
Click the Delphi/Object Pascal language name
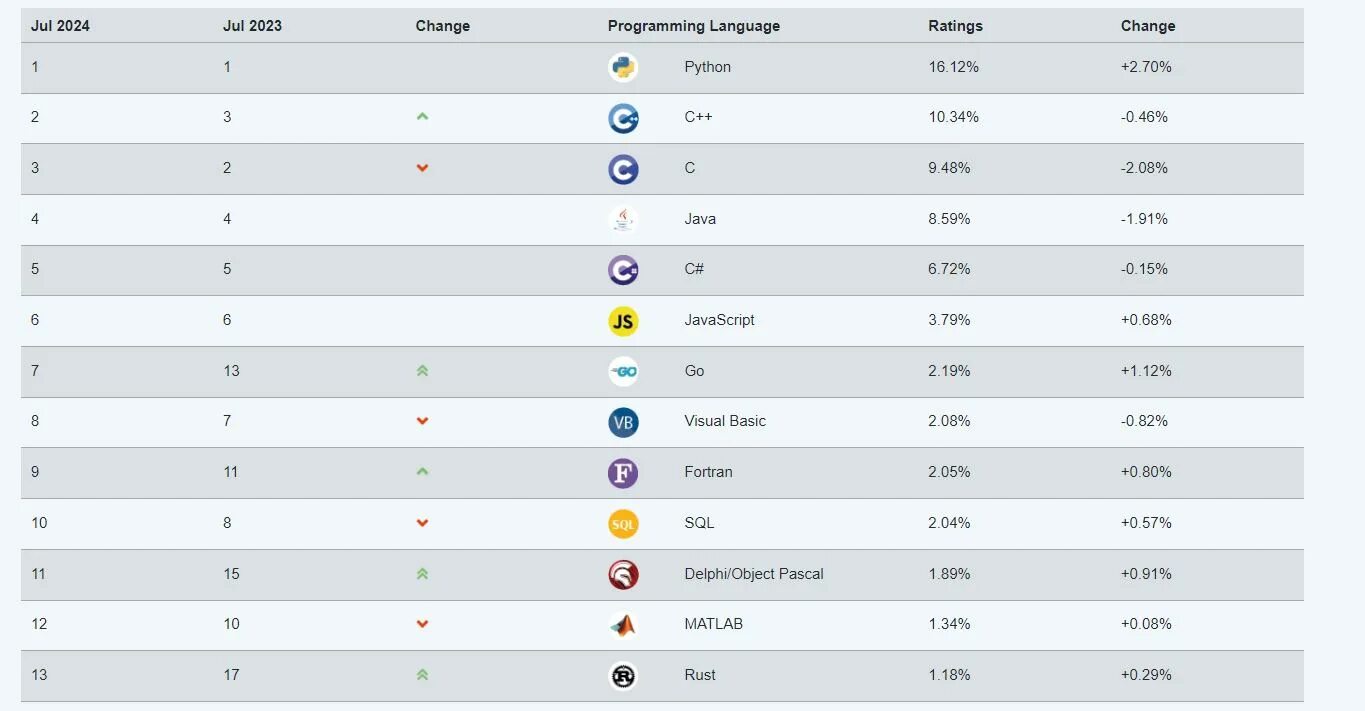pos(754,574)
